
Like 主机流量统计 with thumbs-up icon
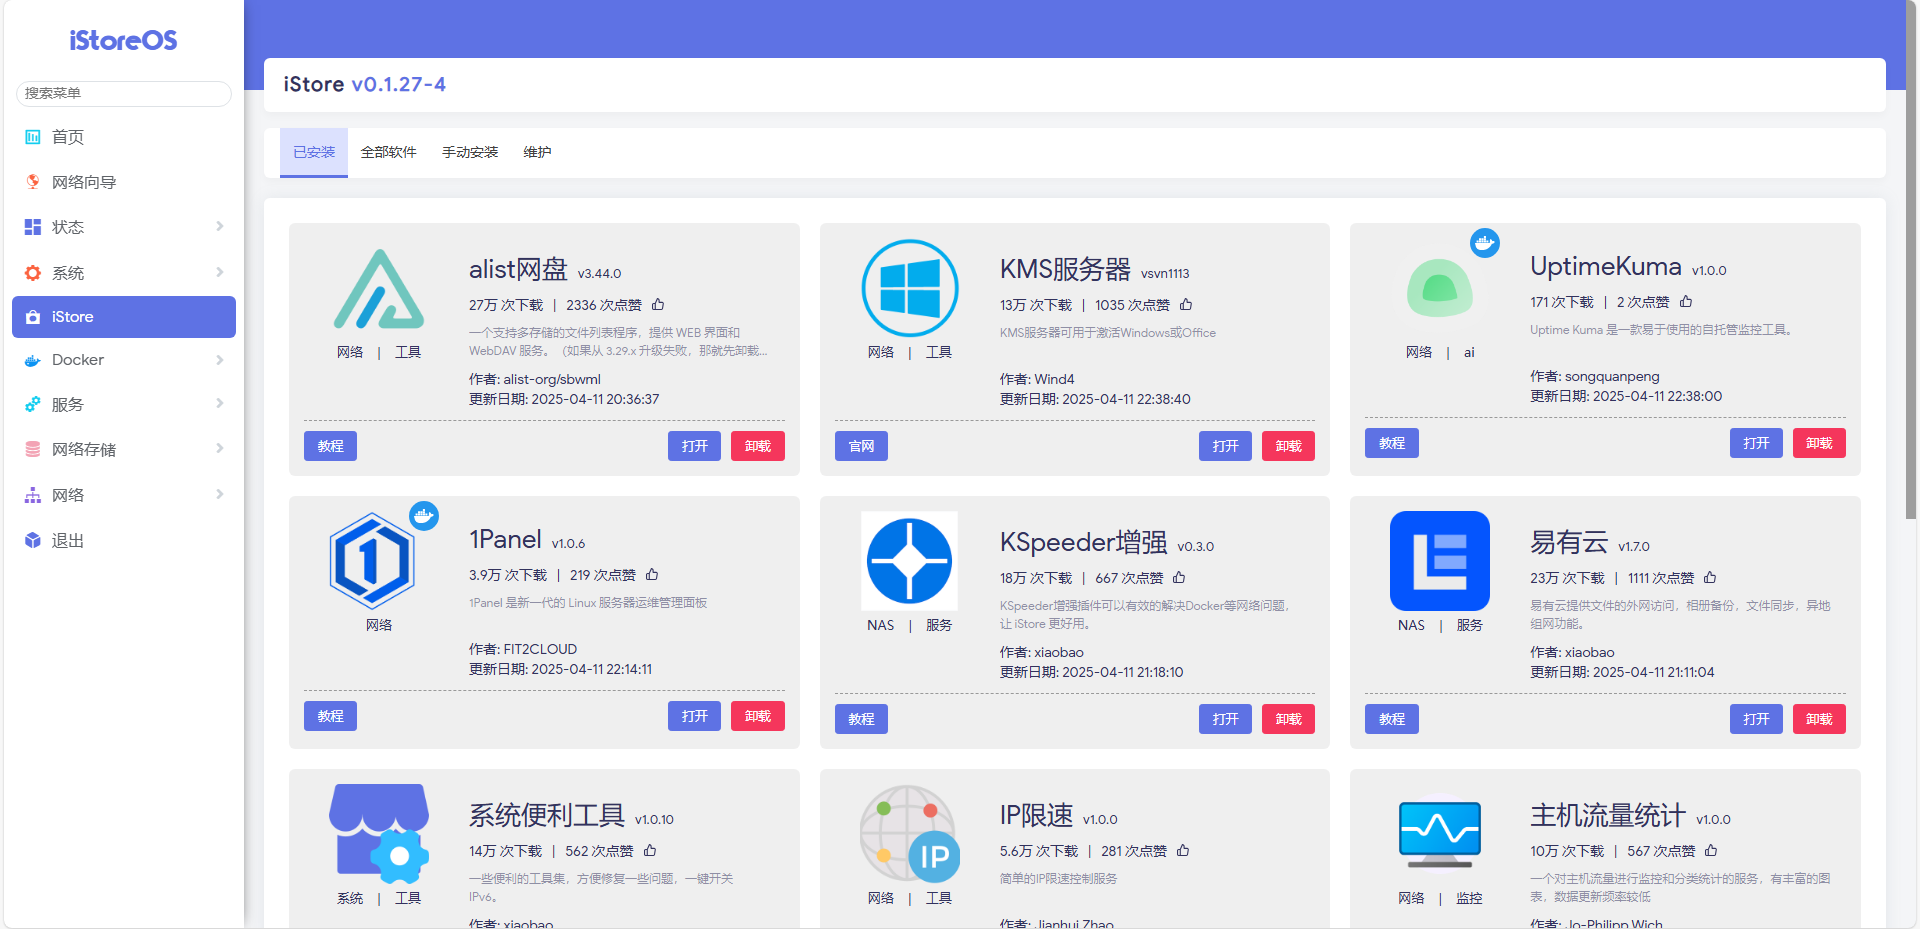[x=1711, y=851]
